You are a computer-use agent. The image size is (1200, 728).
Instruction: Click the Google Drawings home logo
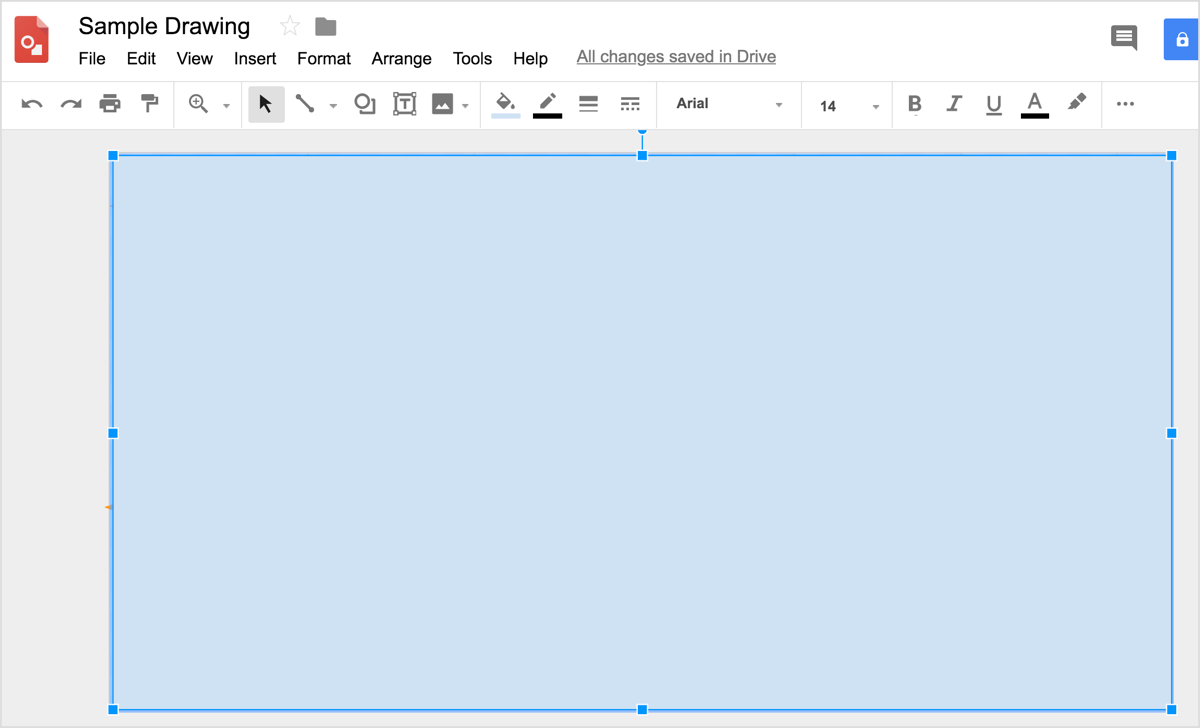point(32,40)
